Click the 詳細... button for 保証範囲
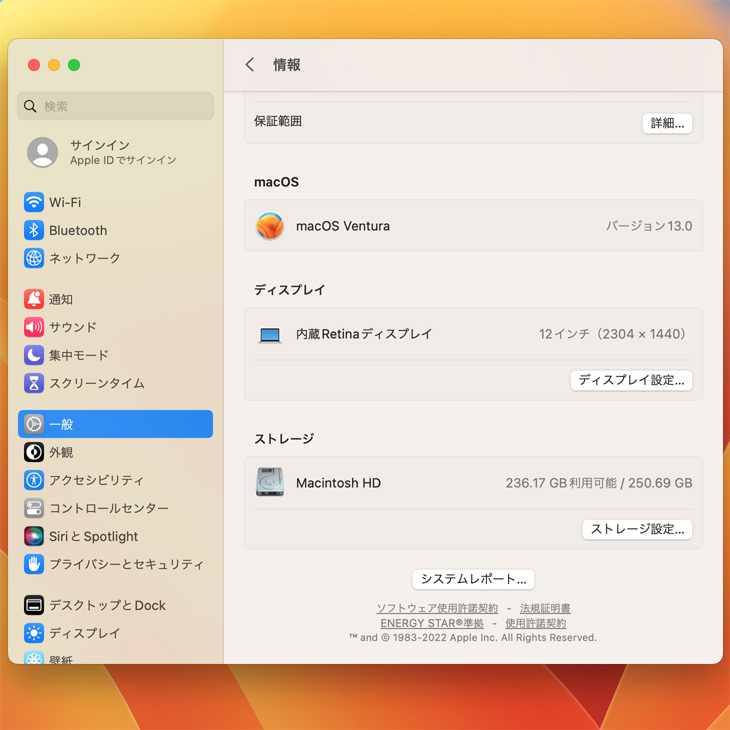The height and width of the screenshot is (730, 730). [667, 123]
